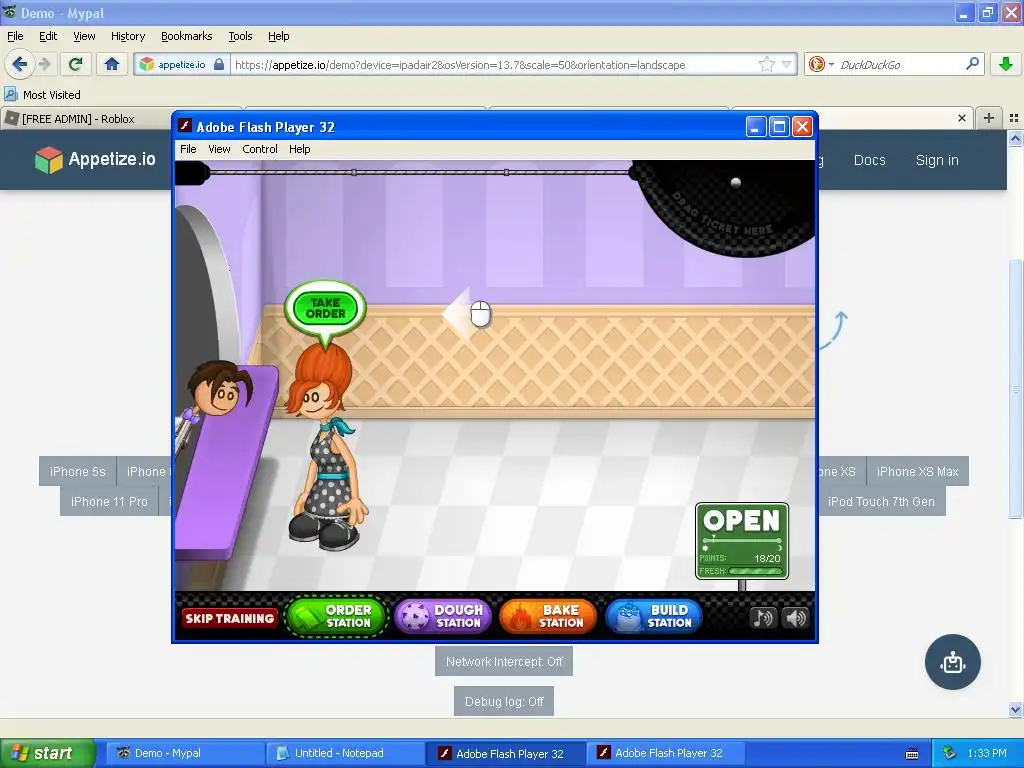Select the iPhone XS Max device
This screenshot has height=768, width=1024.
pyautogui.click(x=918, y=471)
